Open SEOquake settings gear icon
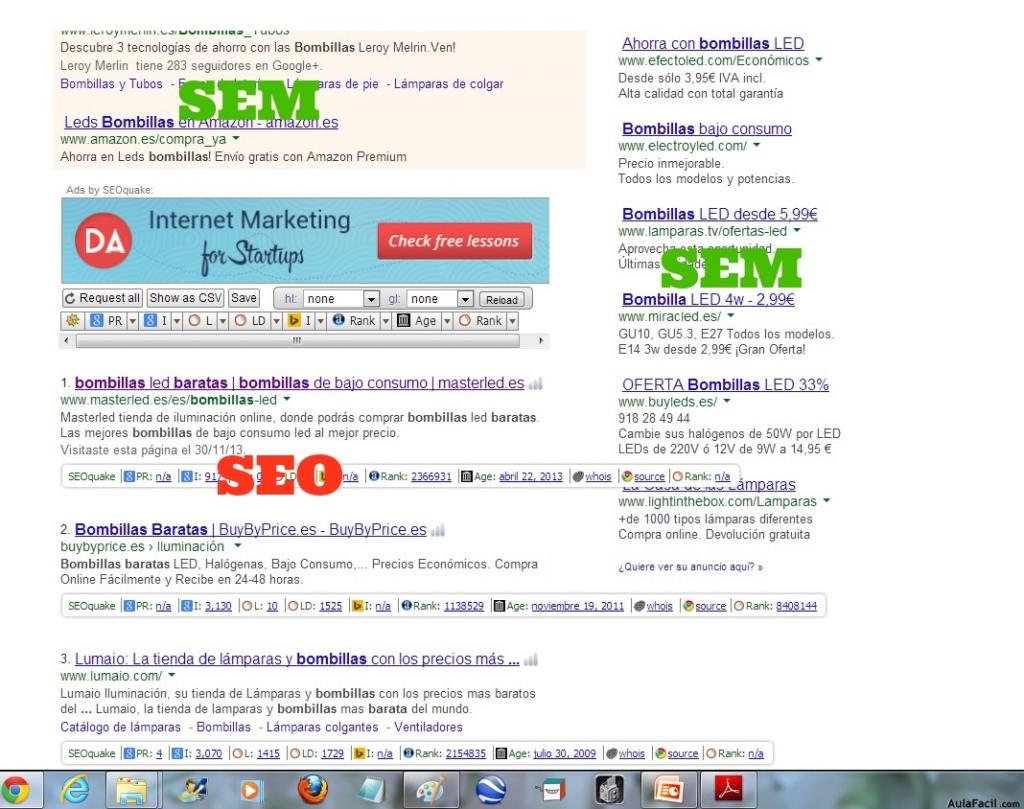 tap(72, 321)
